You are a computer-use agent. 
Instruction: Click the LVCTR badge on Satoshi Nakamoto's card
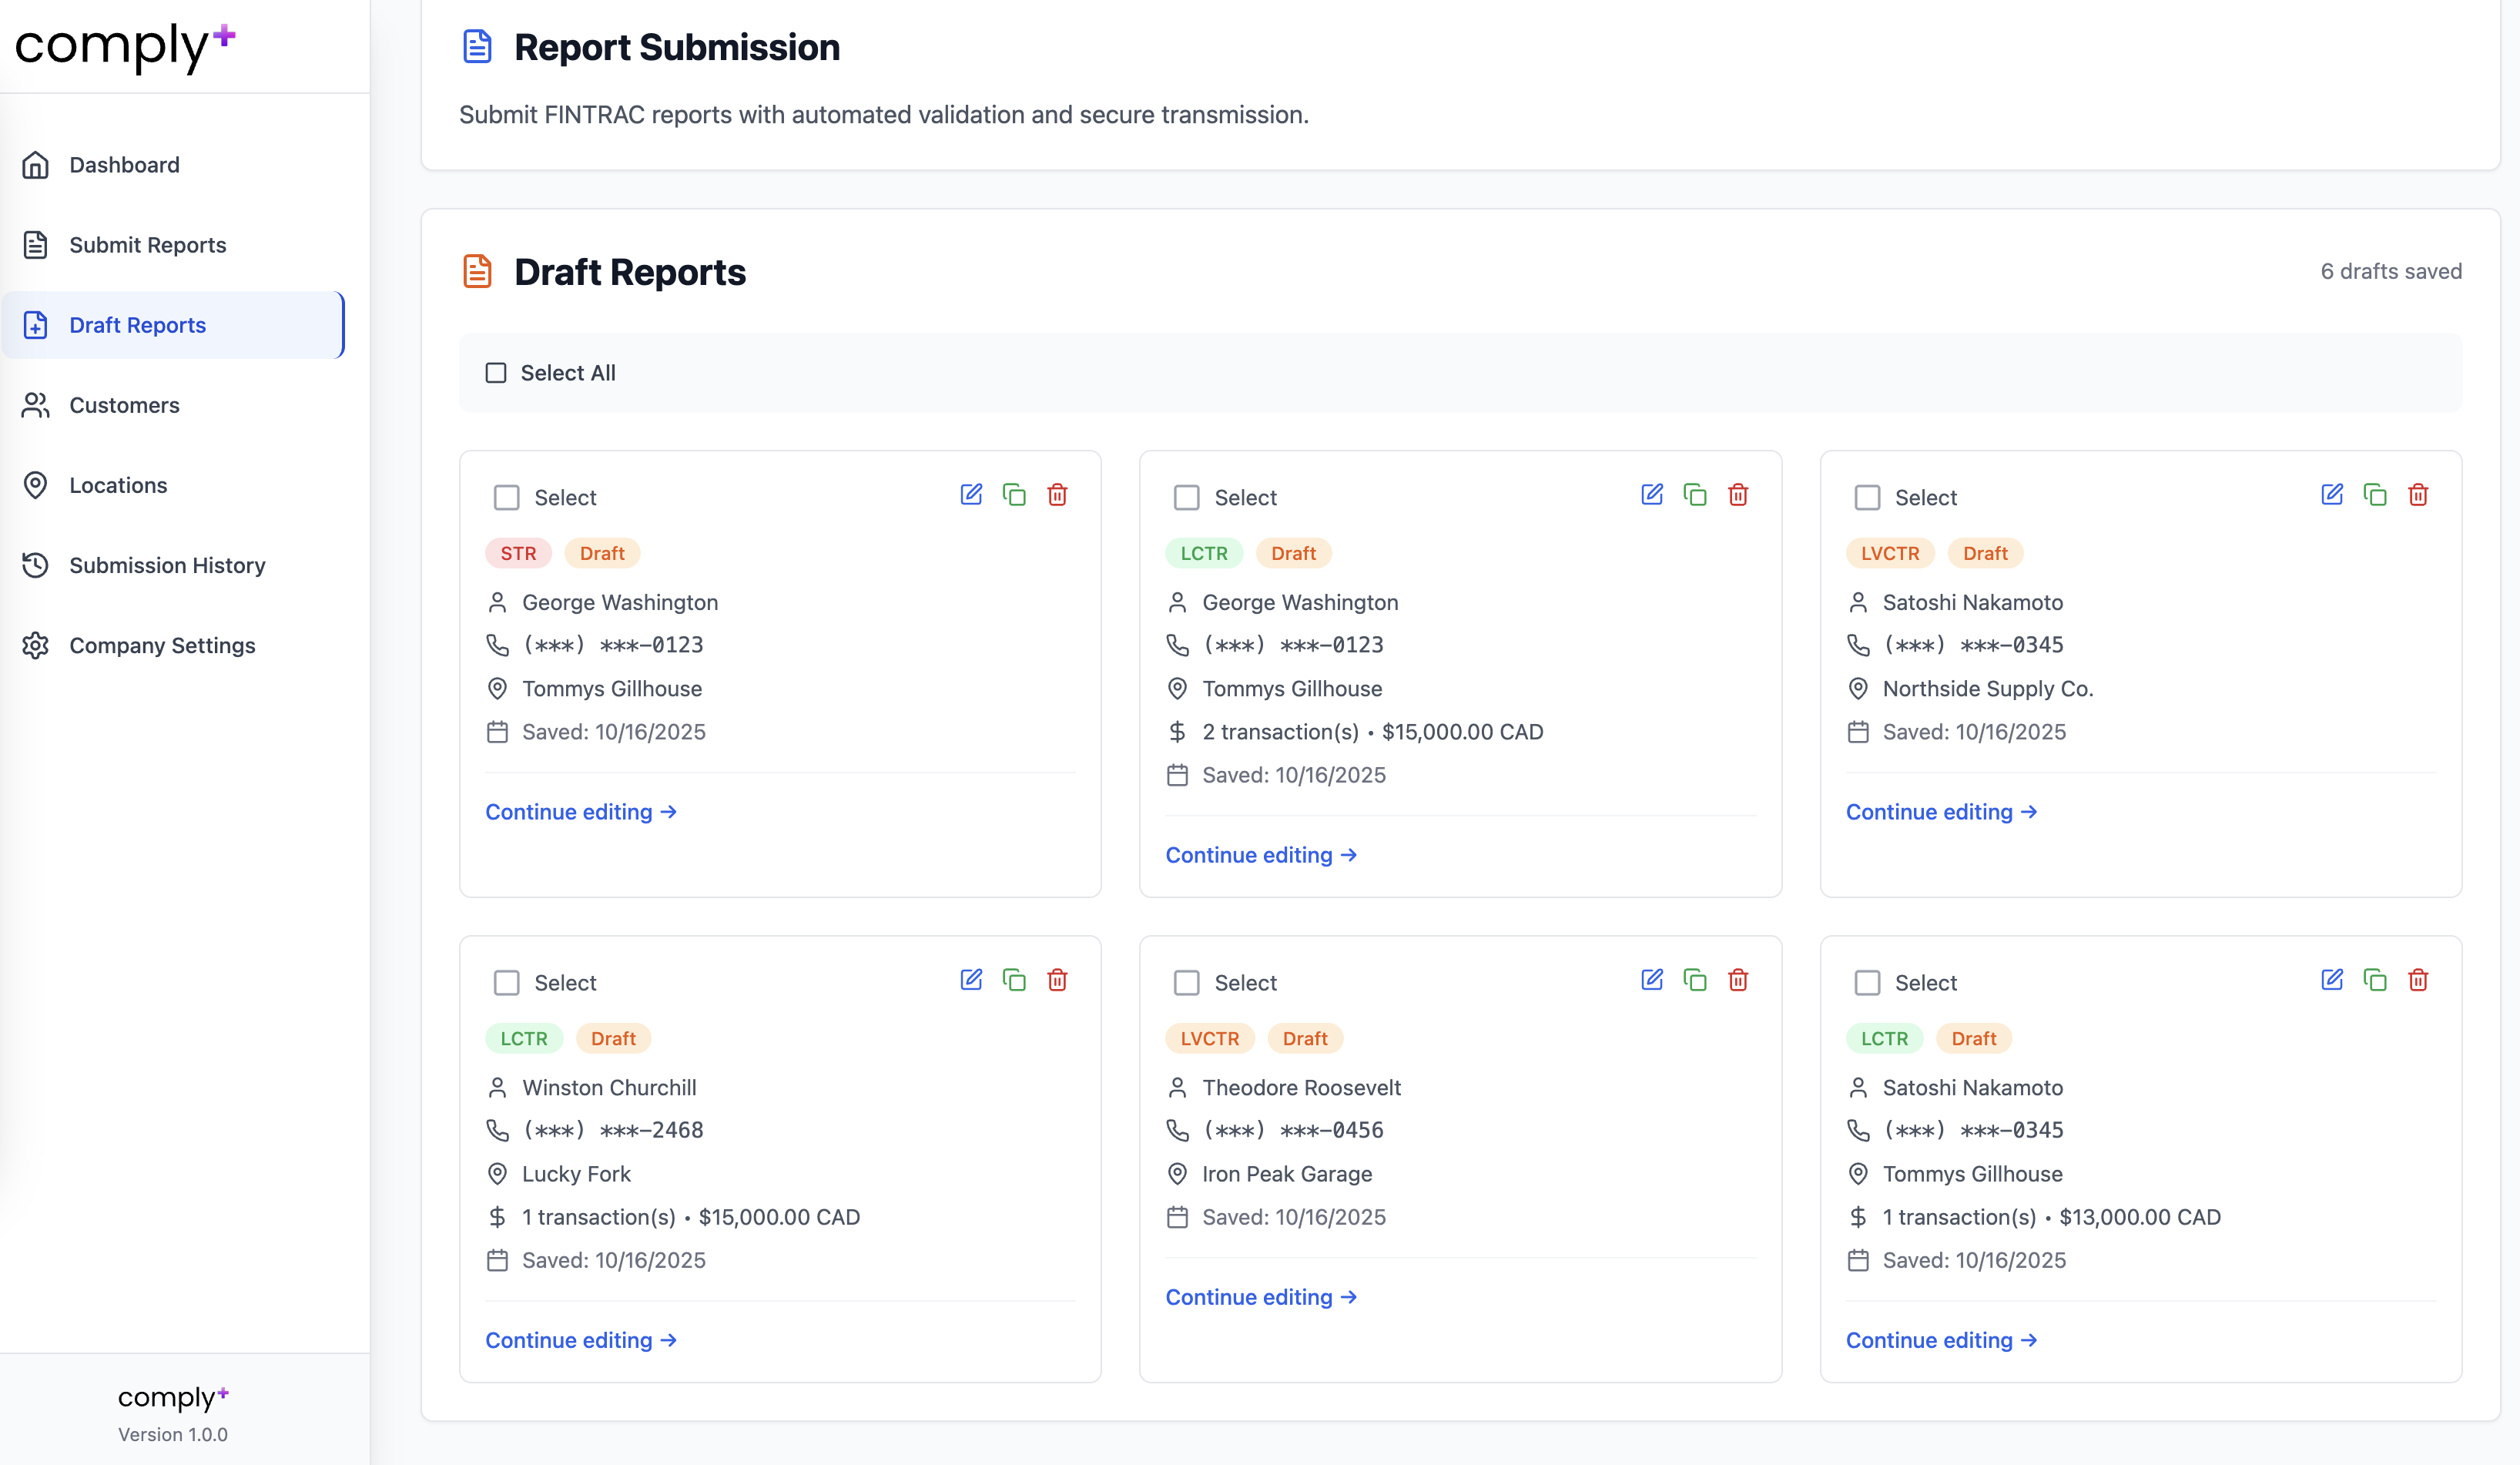point(1889,552)
